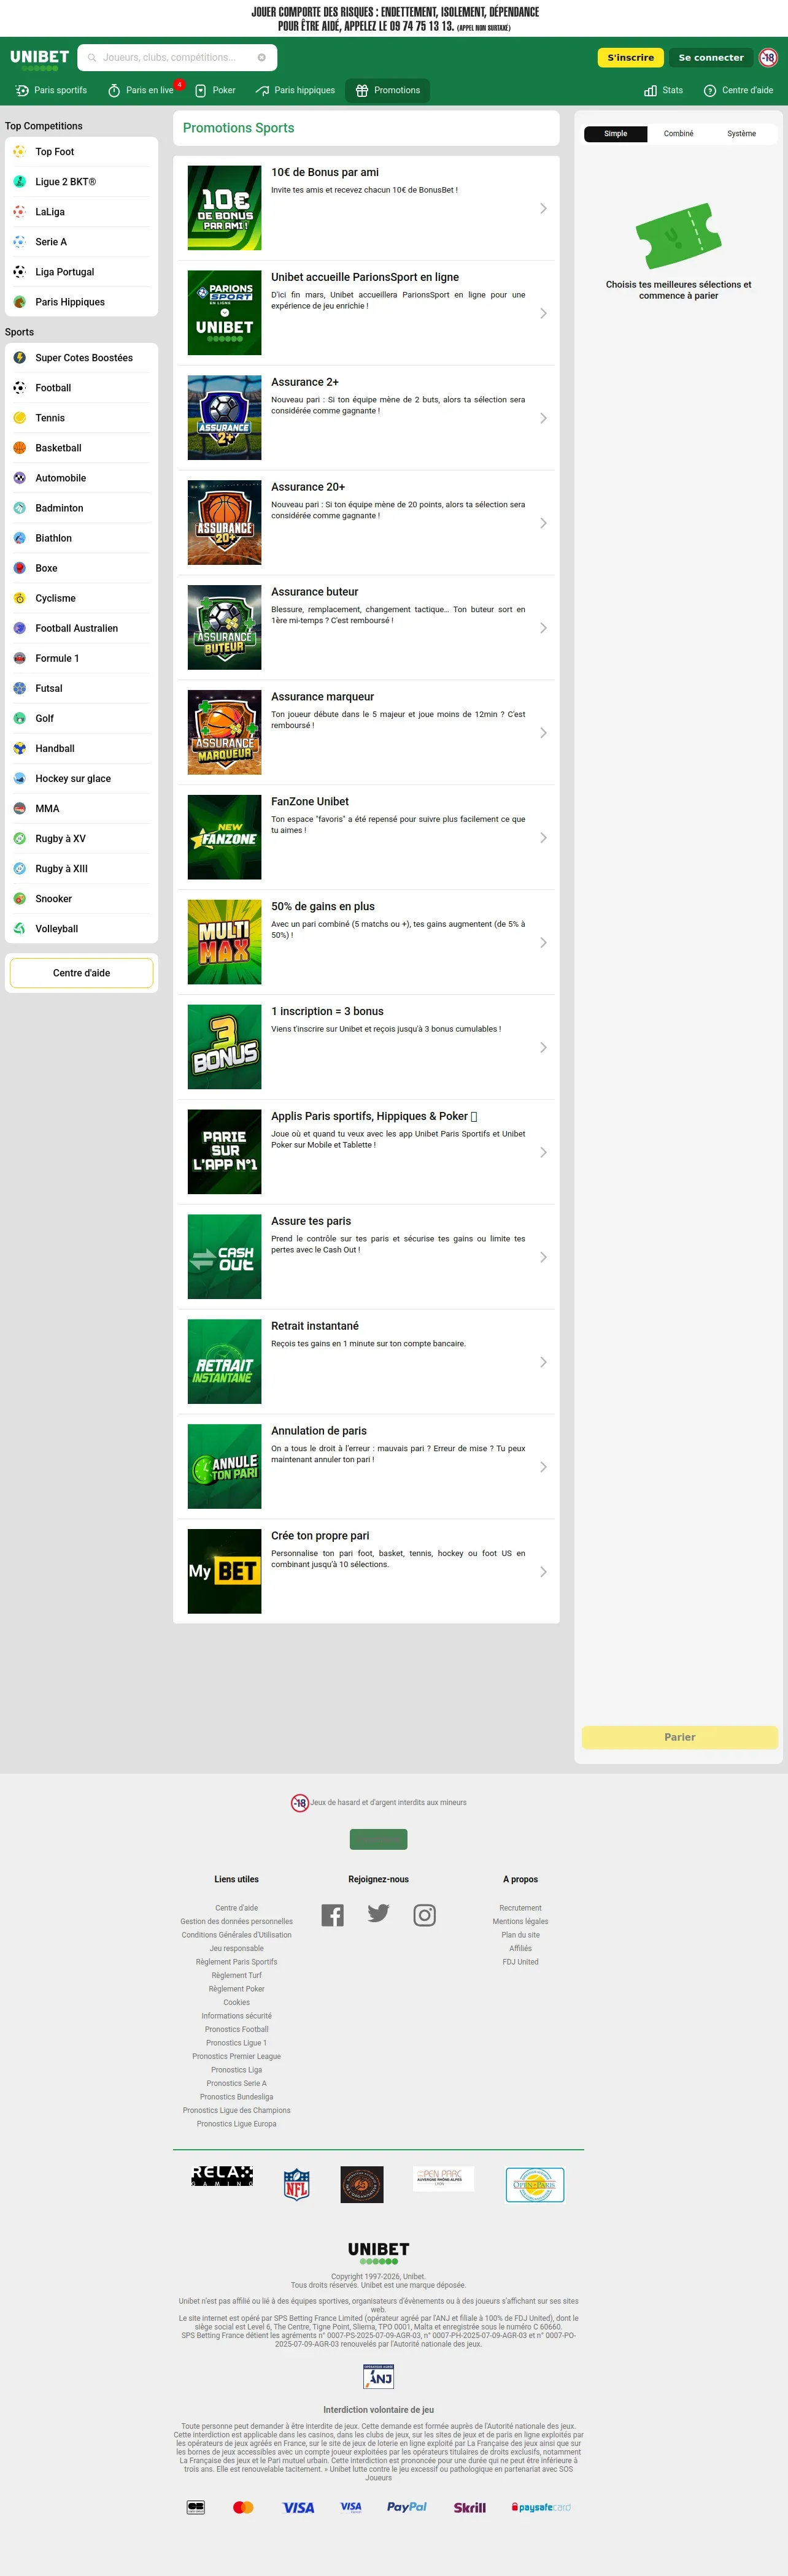
Task: Open Centre d'aide in the header
Action: pyautogui.click(x=738, y=90)
